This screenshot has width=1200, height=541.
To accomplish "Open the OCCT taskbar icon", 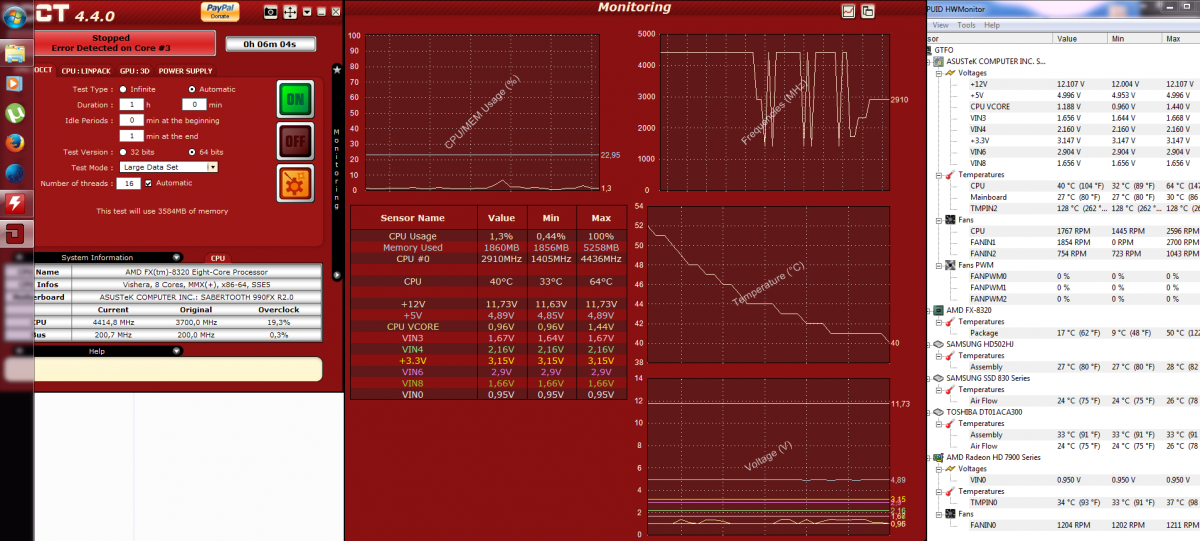I will (x=14, y=235).
